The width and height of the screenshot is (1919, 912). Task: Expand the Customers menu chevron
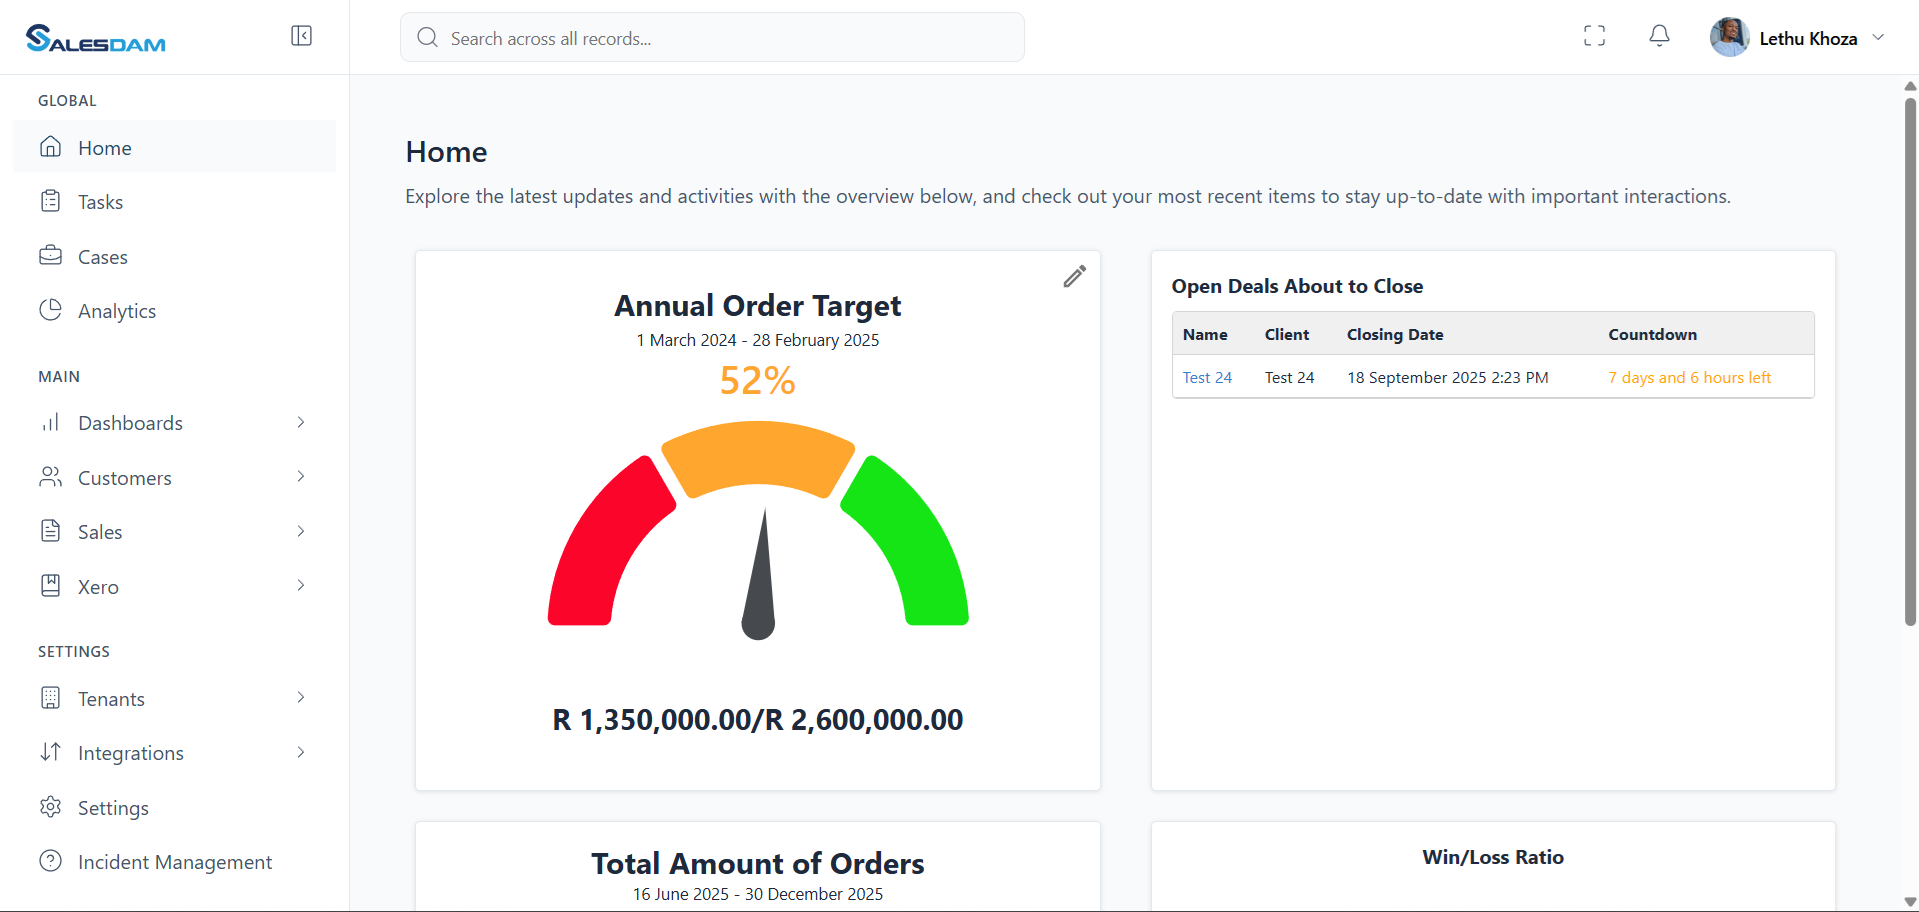tap(300, 477)
